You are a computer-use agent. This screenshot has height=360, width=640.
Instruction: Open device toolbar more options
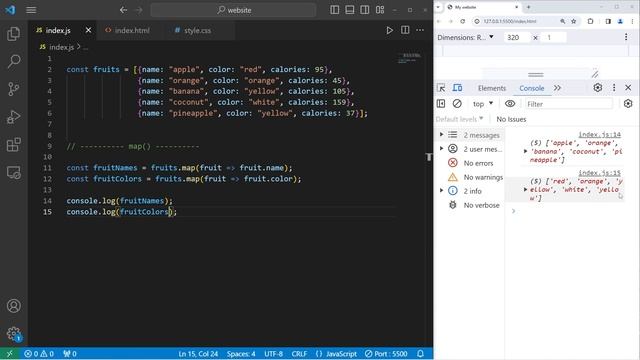coord(626,37)
